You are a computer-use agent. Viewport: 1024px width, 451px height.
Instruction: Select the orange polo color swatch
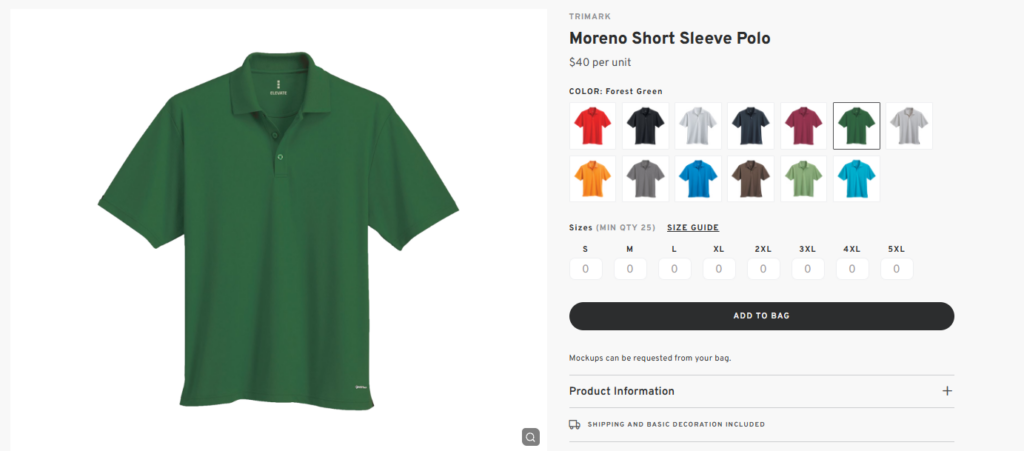tap(593, 179)
